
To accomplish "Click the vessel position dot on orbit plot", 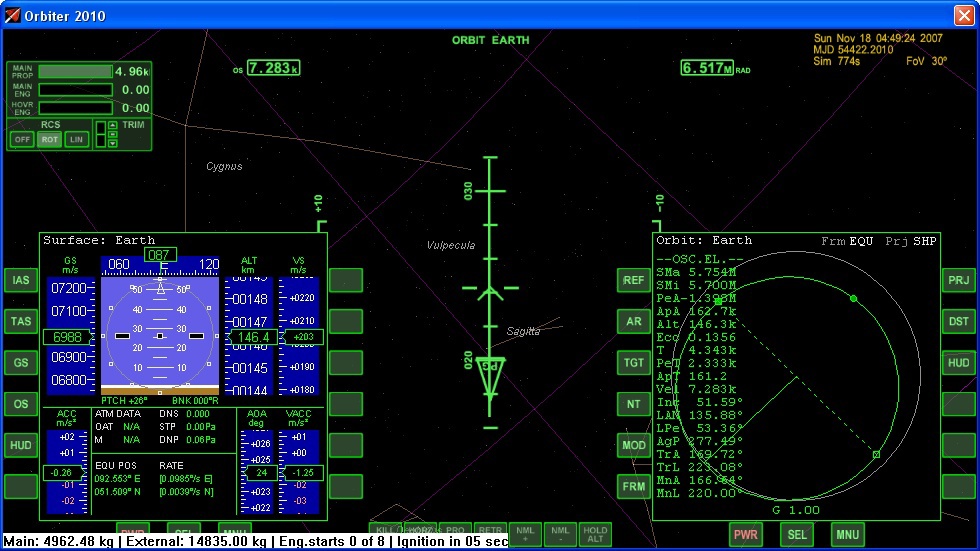I will [x=854, y=299].
